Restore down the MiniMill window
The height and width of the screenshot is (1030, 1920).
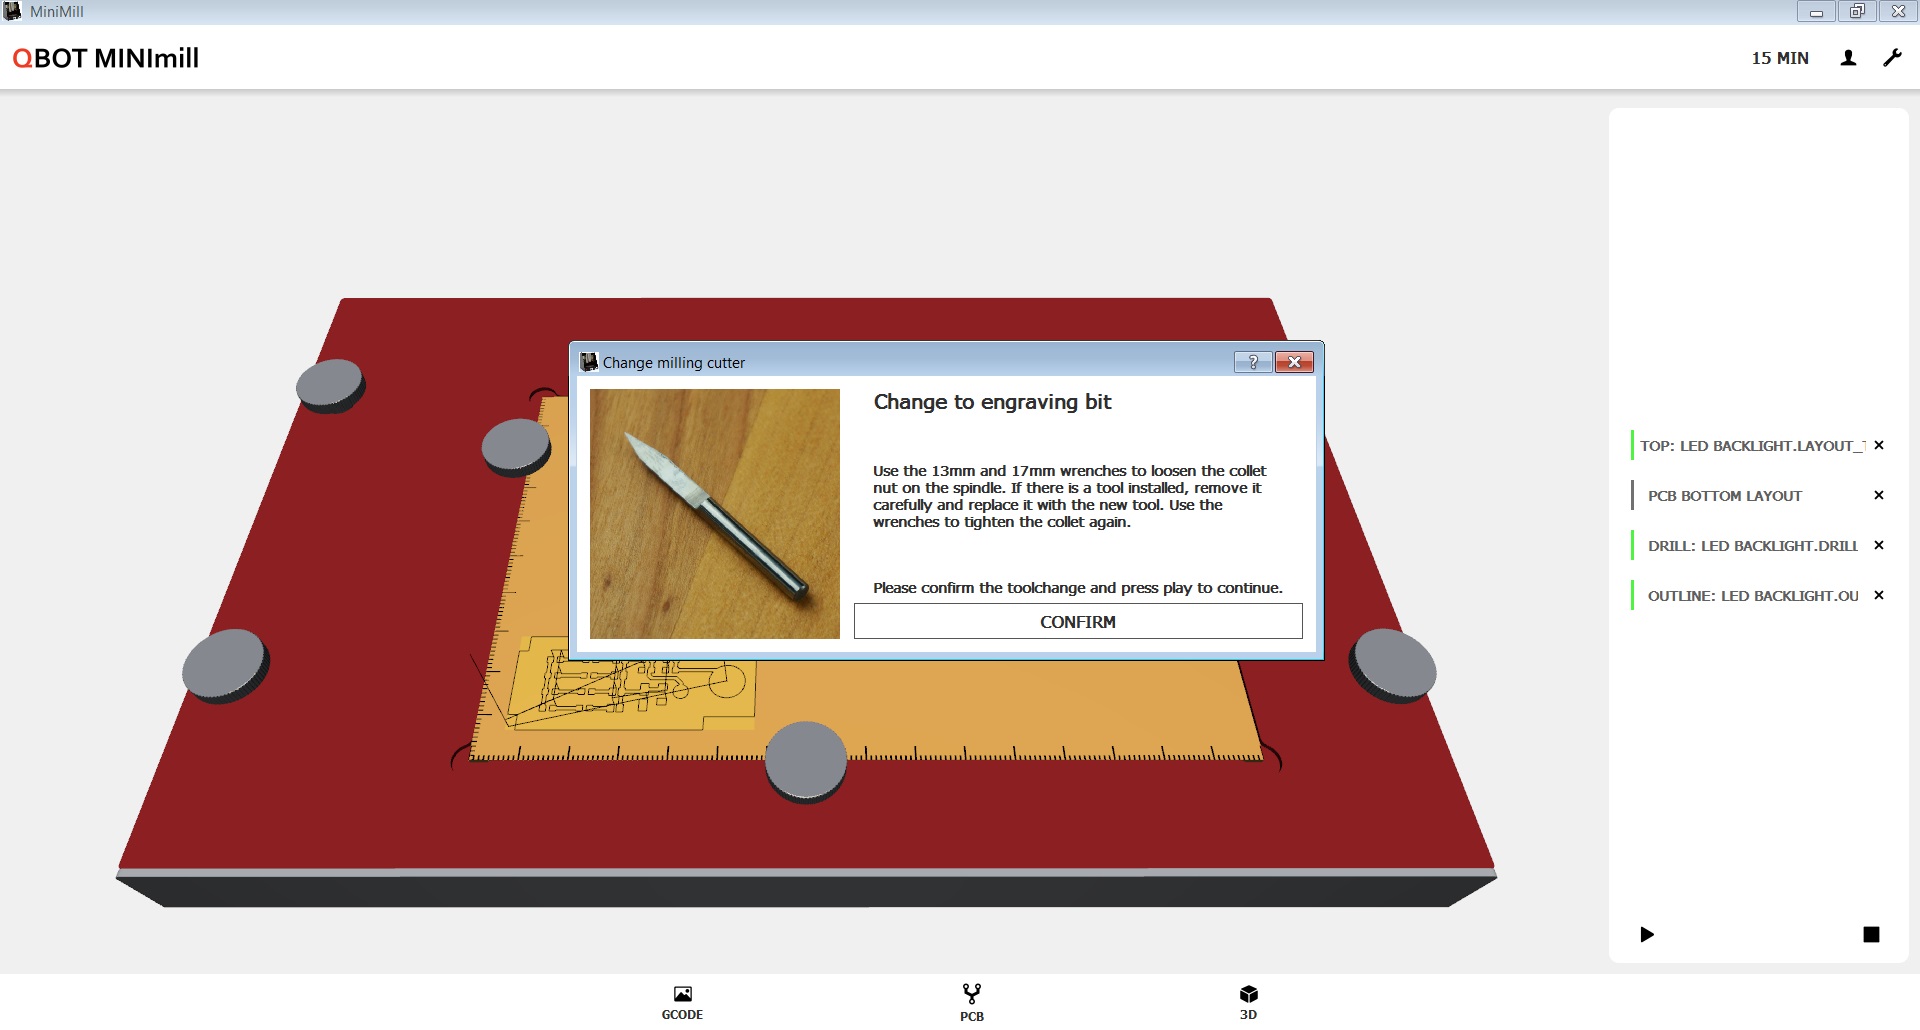point(1857,11)
